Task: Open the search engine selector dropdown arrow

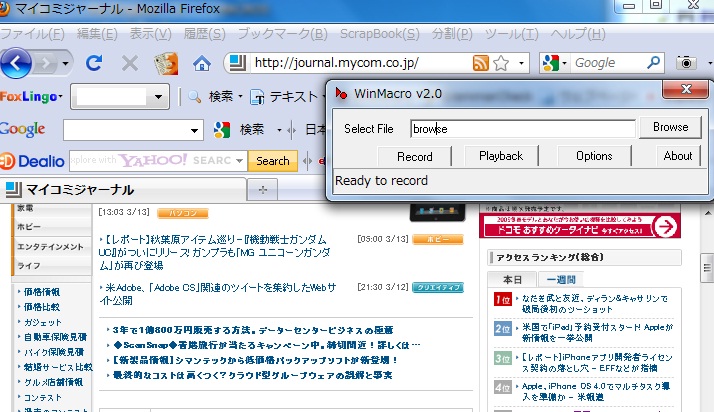Action: [565, 63]
